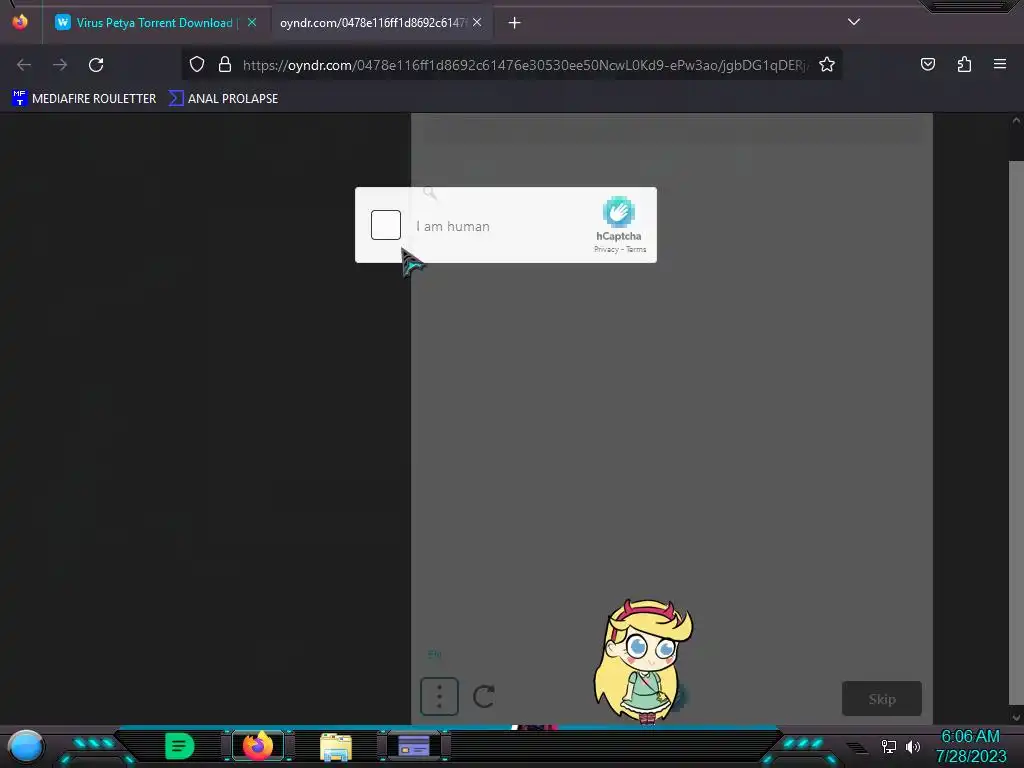
Task: Open the volume speaker tray icon
Action: point(912,746)
